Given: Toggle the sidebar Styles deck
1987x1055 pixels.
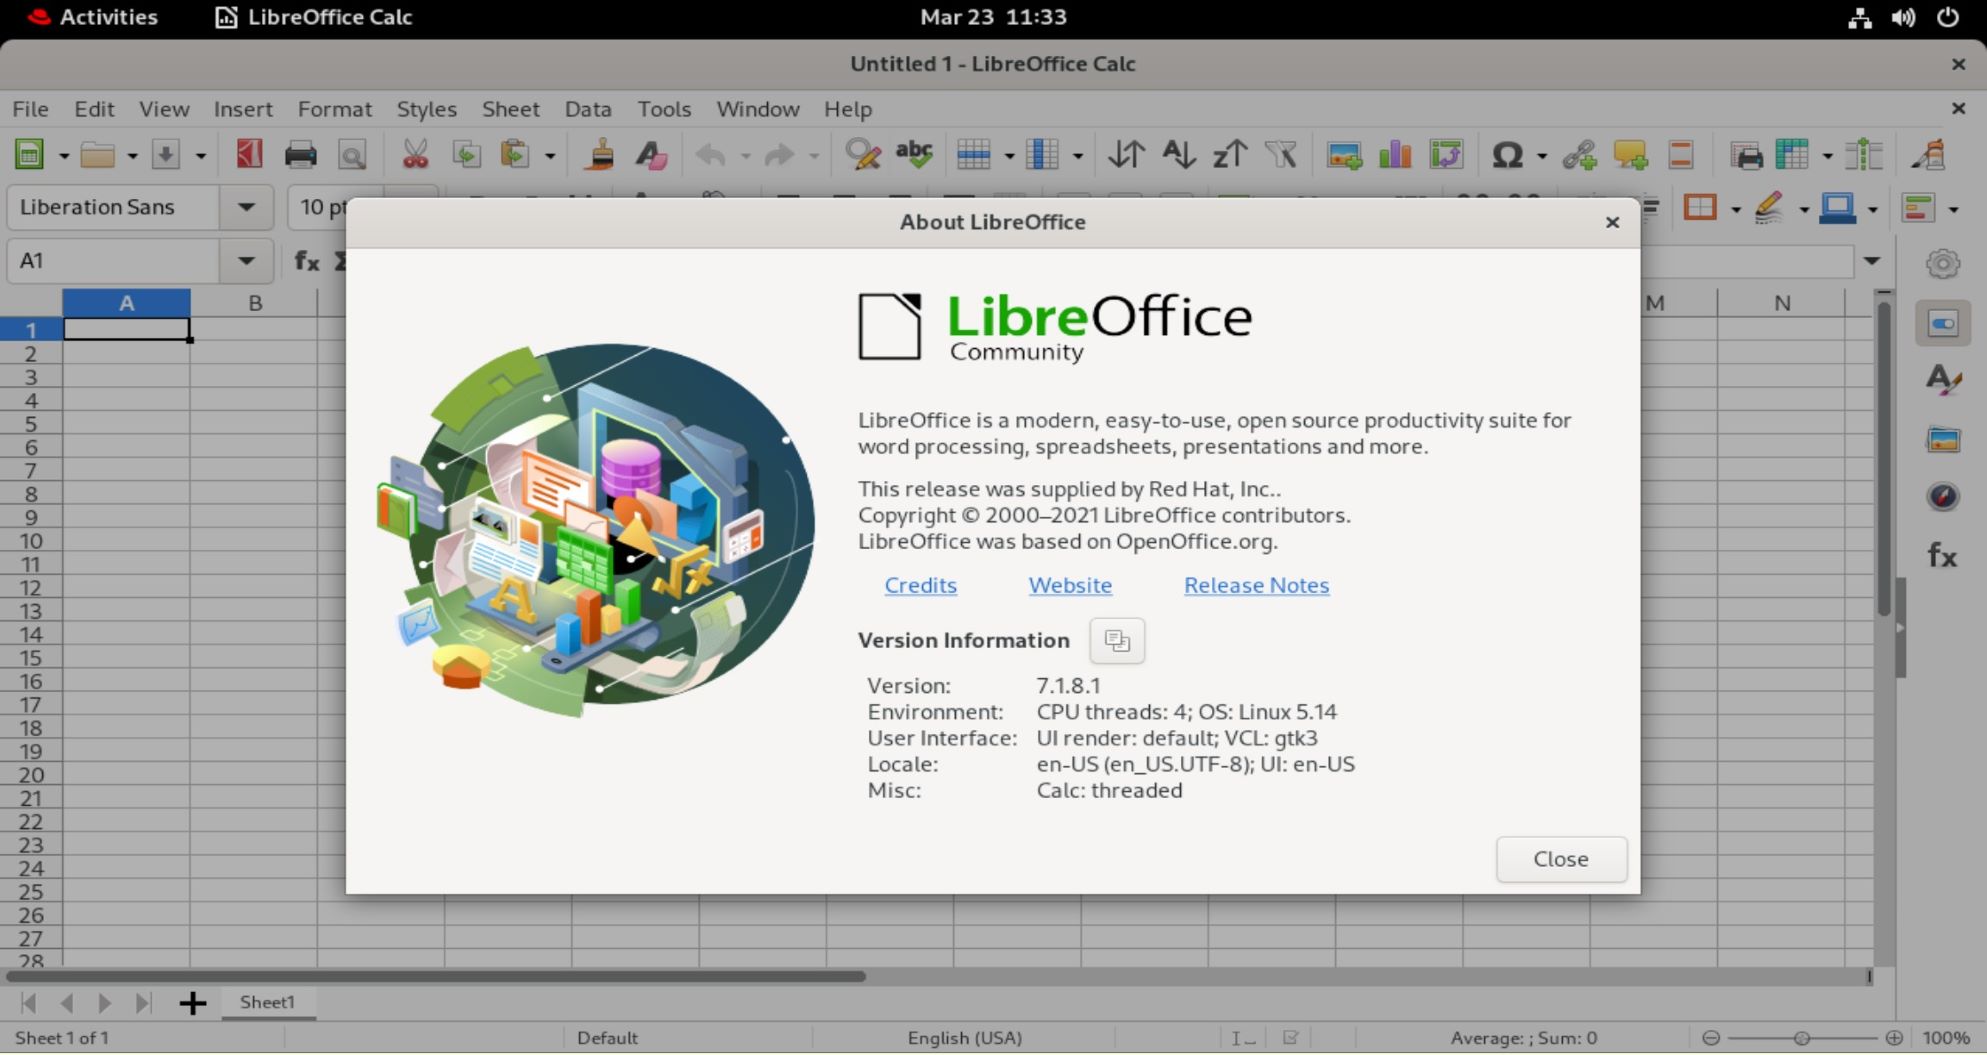Looking at the screenshot, I should click(1943, 381).
